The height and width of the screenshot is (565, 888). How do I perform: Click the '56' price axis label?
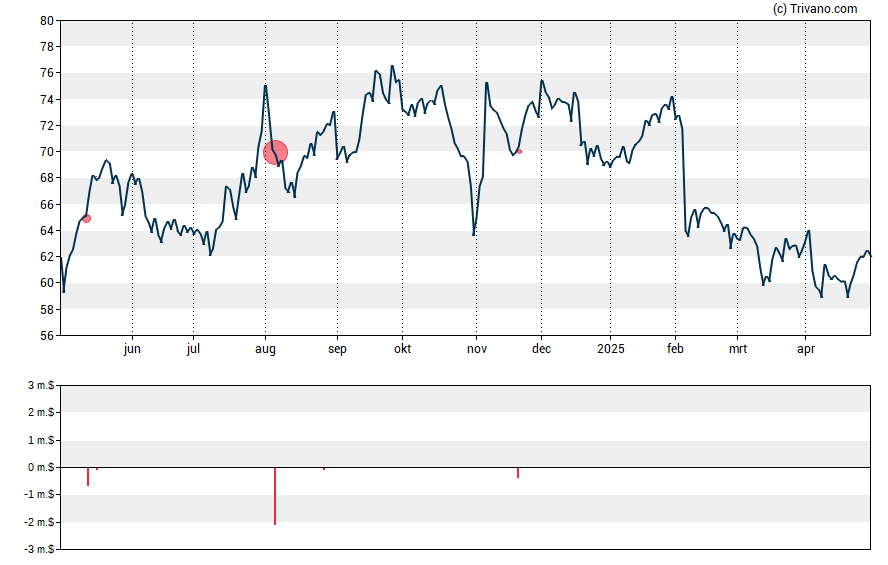pos(47,335)
